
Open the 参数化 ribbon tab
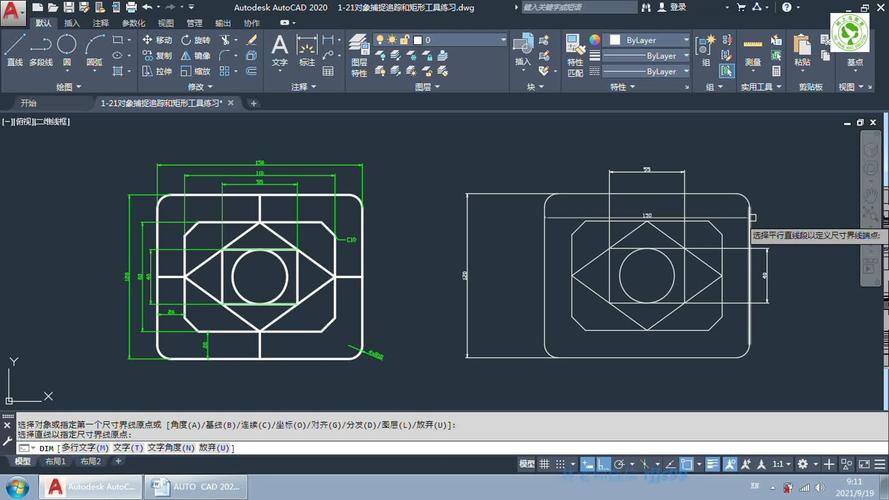tap(133, 23)
